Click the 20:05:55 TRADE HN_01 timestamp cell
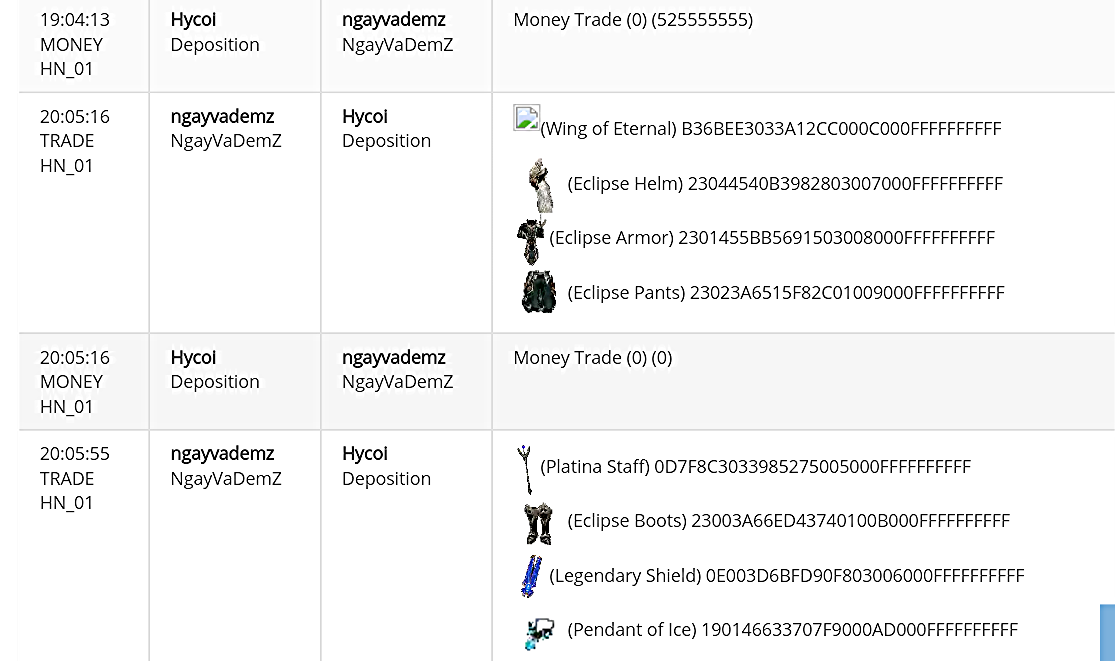The width and height of the screenshot is (1115, 661). [x=84, y=478]
